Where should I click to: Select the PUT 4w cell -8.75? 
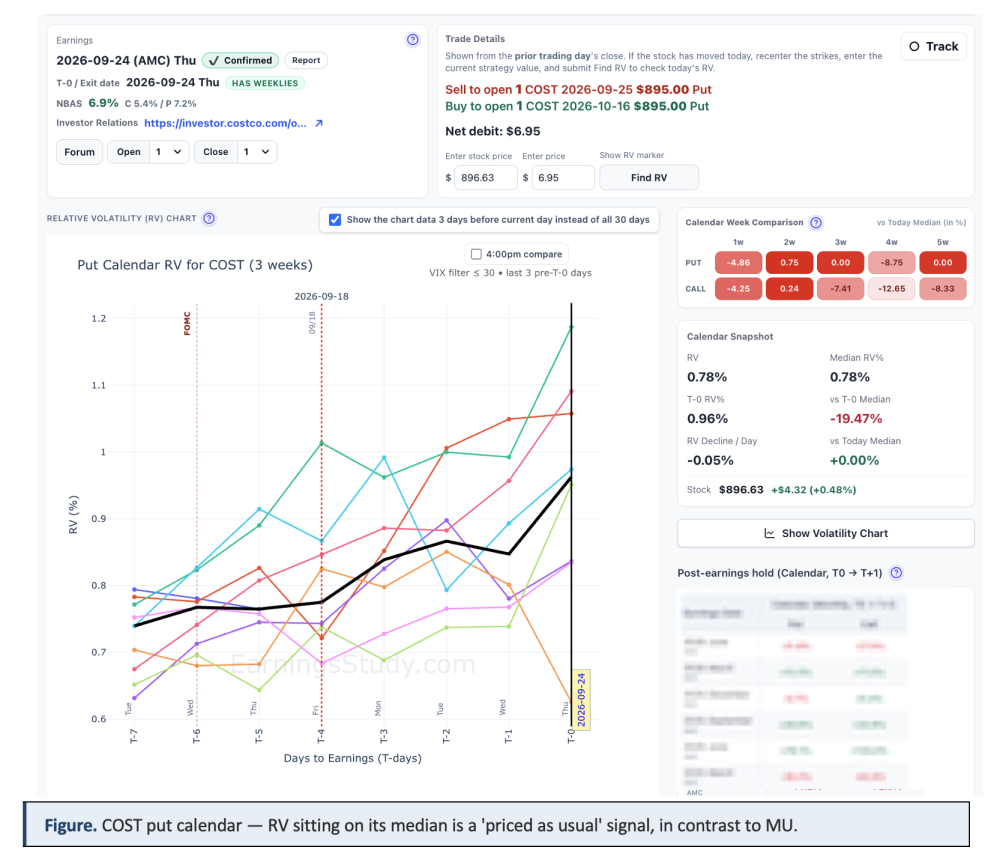(x=892, y=263)
